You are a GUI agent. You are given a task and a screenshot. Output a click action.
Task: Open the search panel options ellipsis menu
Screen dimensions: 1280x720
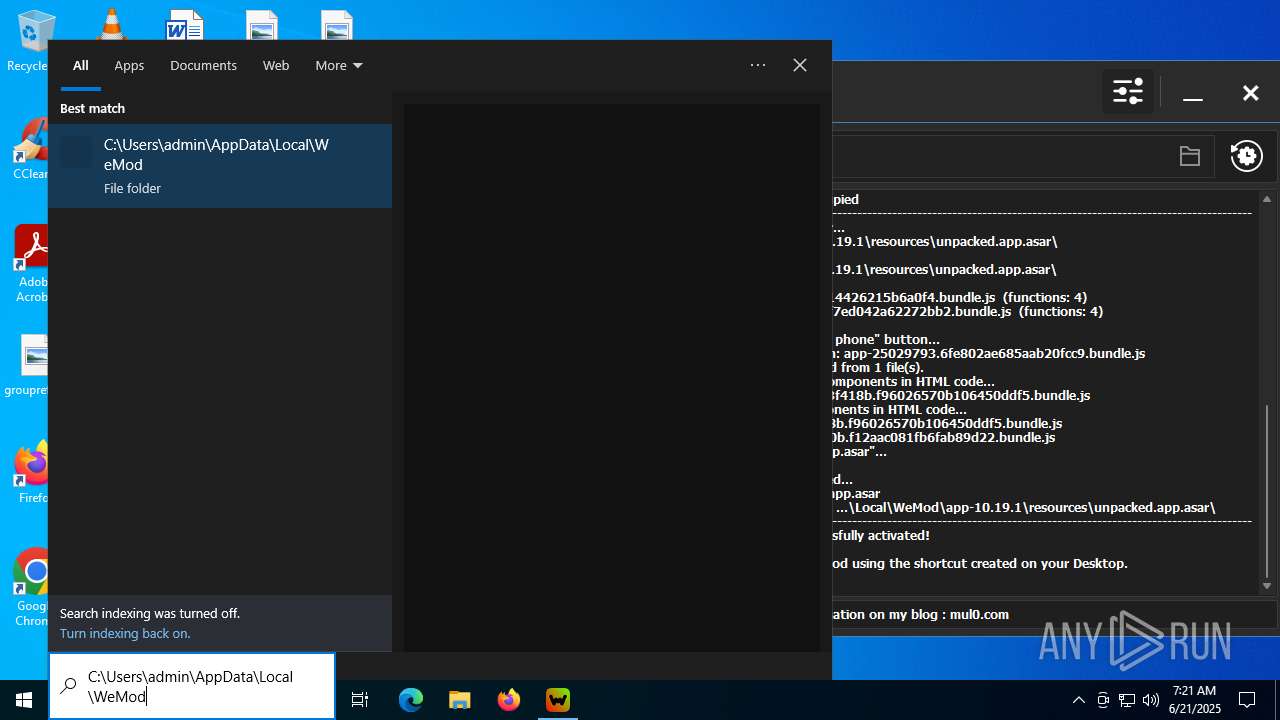758,65
